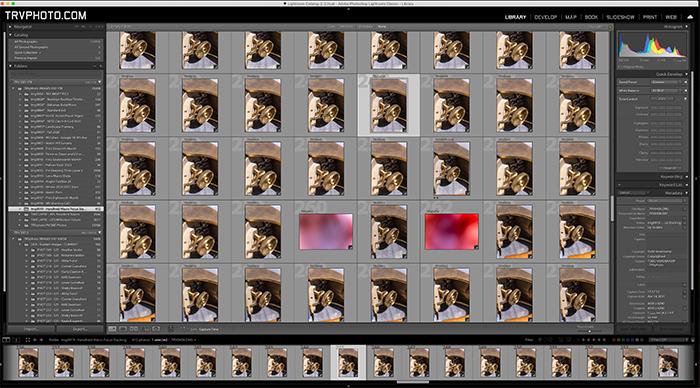The width and height of the screenshot is (700, 388).
Task: Click the second window display icon
Action: click(17, 340)
